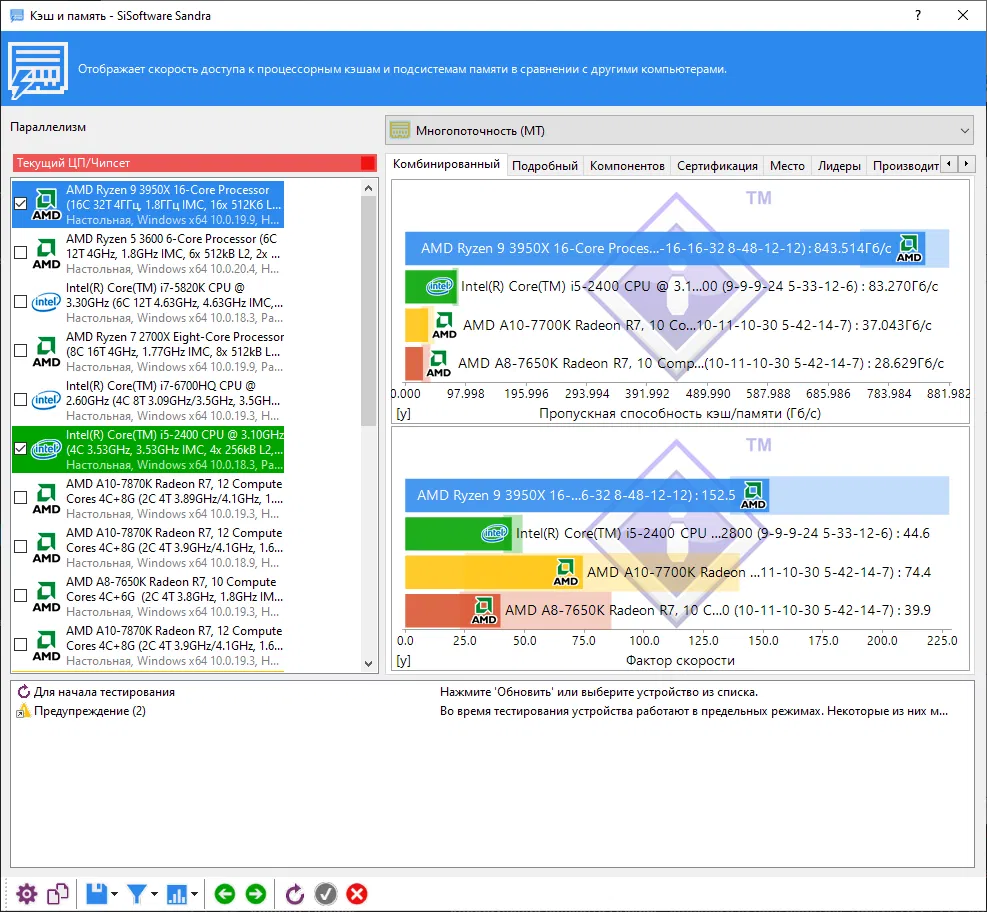This screenshot has height=912, width=987.
Task: Close the SiSoftware Sandra window
Action: click(x=963, y=15)
